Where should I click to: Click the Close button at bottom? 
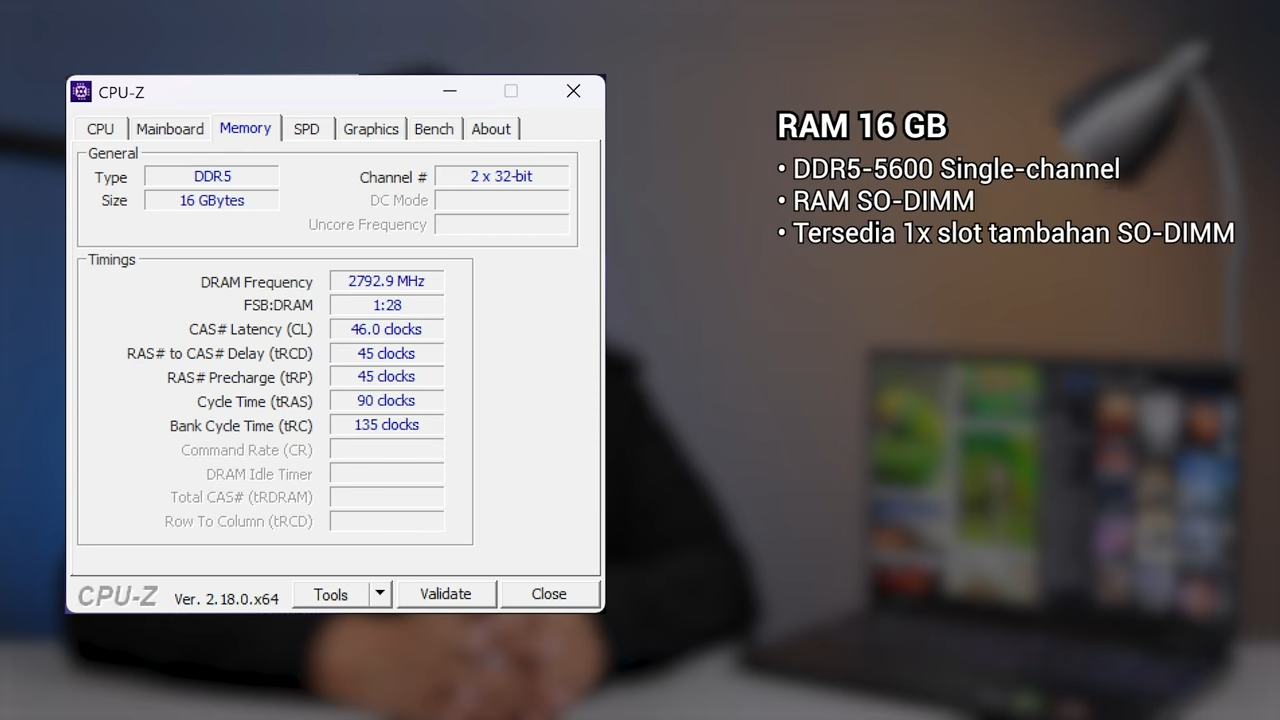(549, 594)
